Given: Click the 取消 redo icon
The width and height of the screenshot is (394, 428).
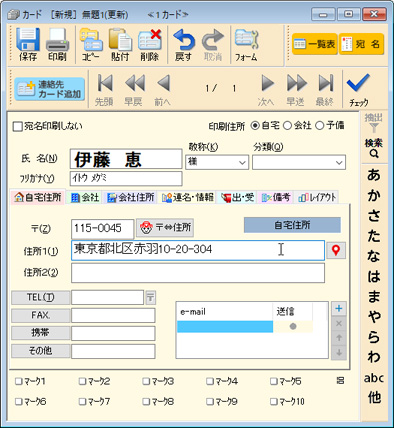Looking at the screenshot, I should point(213,45).
